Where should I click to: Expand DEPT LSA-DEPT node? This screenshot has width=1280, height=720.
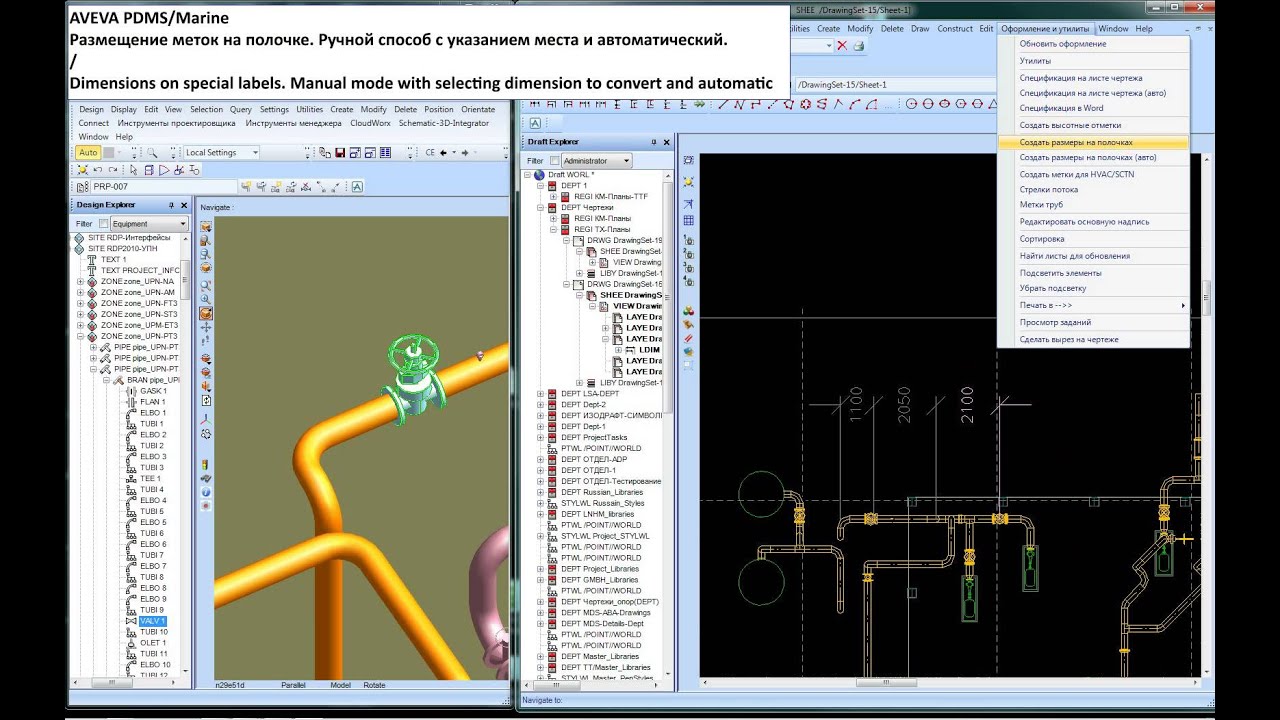[541, 394]
